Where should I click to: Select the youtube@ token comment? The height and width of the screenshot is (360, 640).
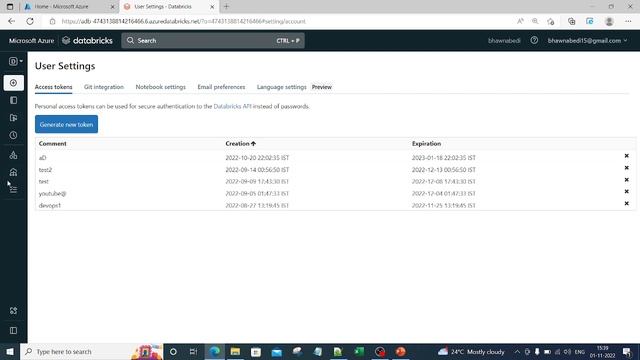pyautogui.click(x=52, y=193)
